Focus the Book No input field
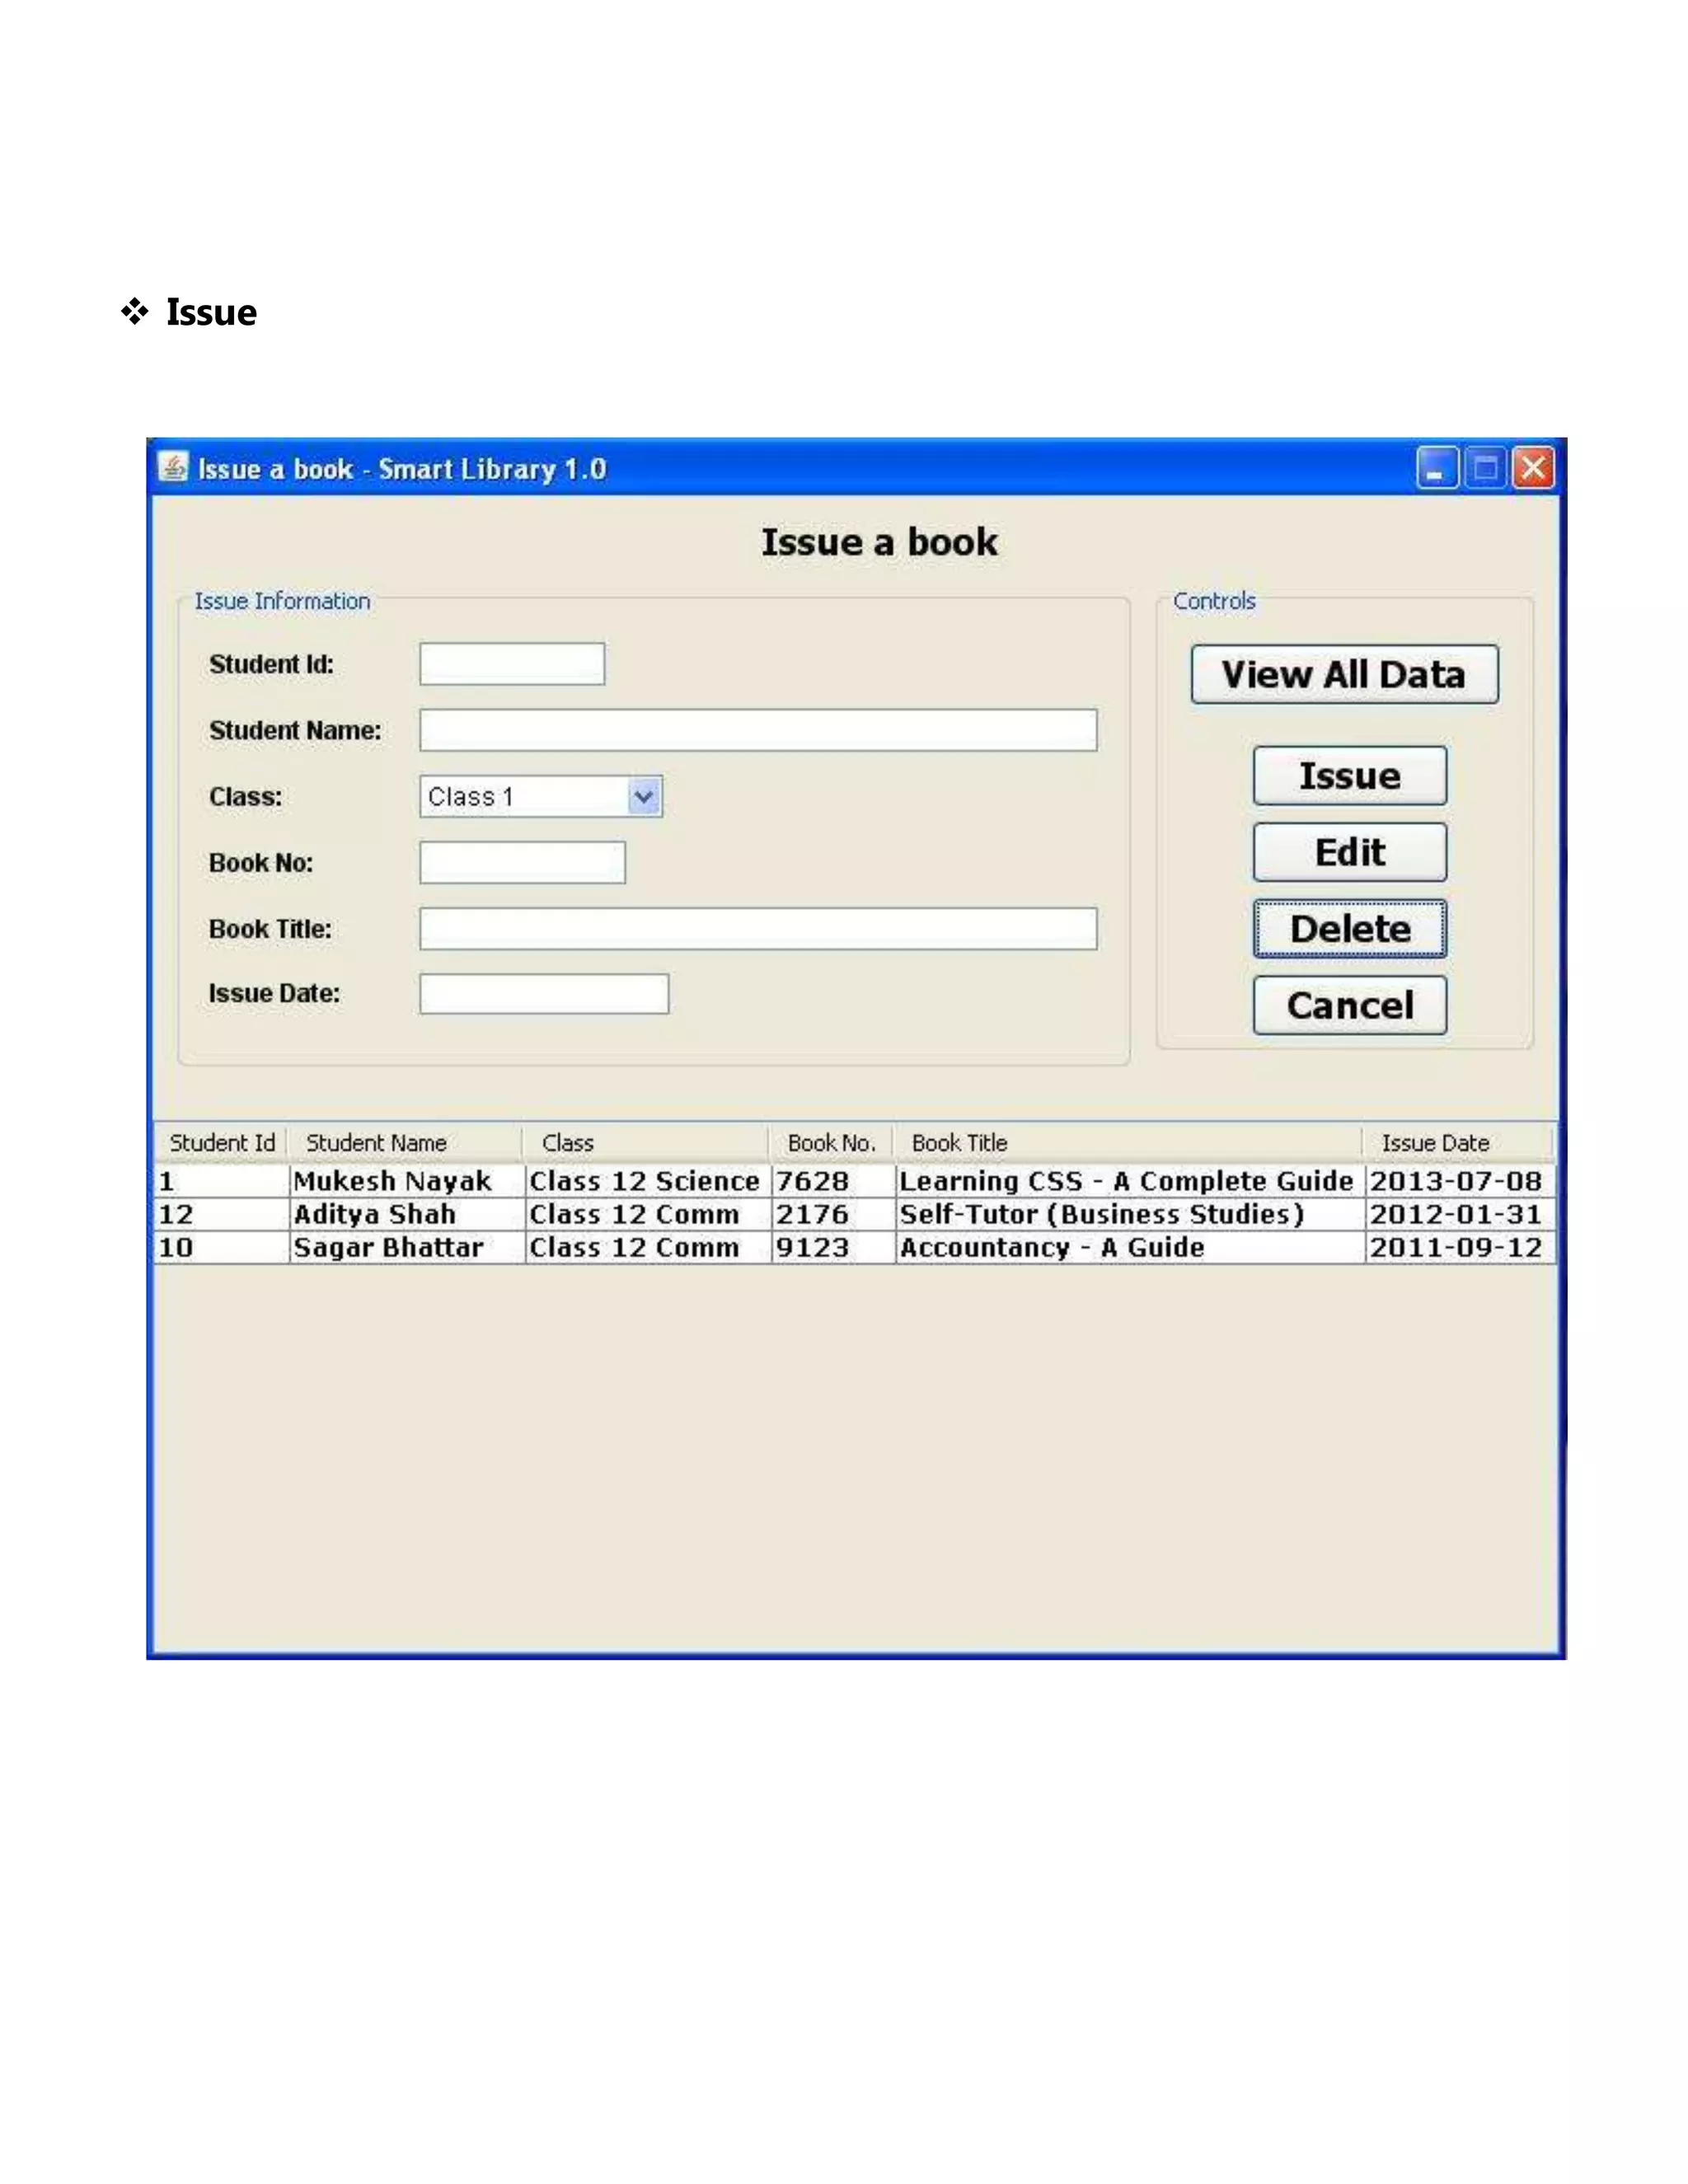 coord(522,862)
